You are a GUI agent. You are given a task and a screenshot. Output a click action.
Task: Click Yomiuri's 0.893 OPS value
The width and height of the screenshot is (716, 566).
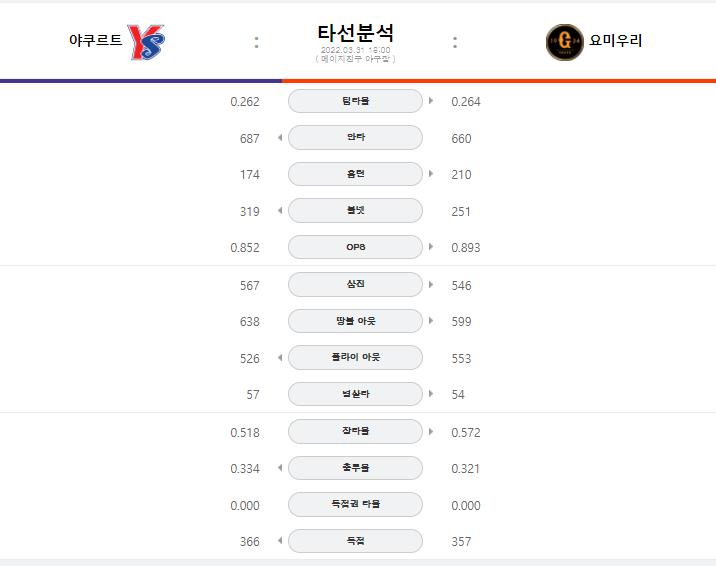(x=466, y=248)
